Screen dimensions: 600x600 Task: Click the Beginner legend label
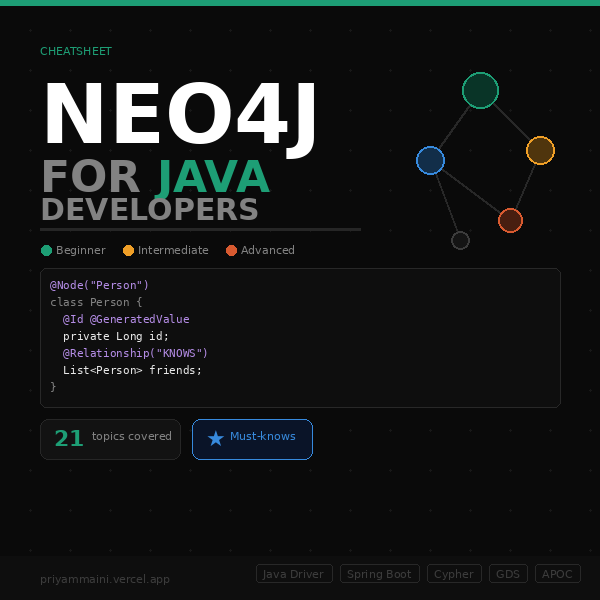click(81, 250)
